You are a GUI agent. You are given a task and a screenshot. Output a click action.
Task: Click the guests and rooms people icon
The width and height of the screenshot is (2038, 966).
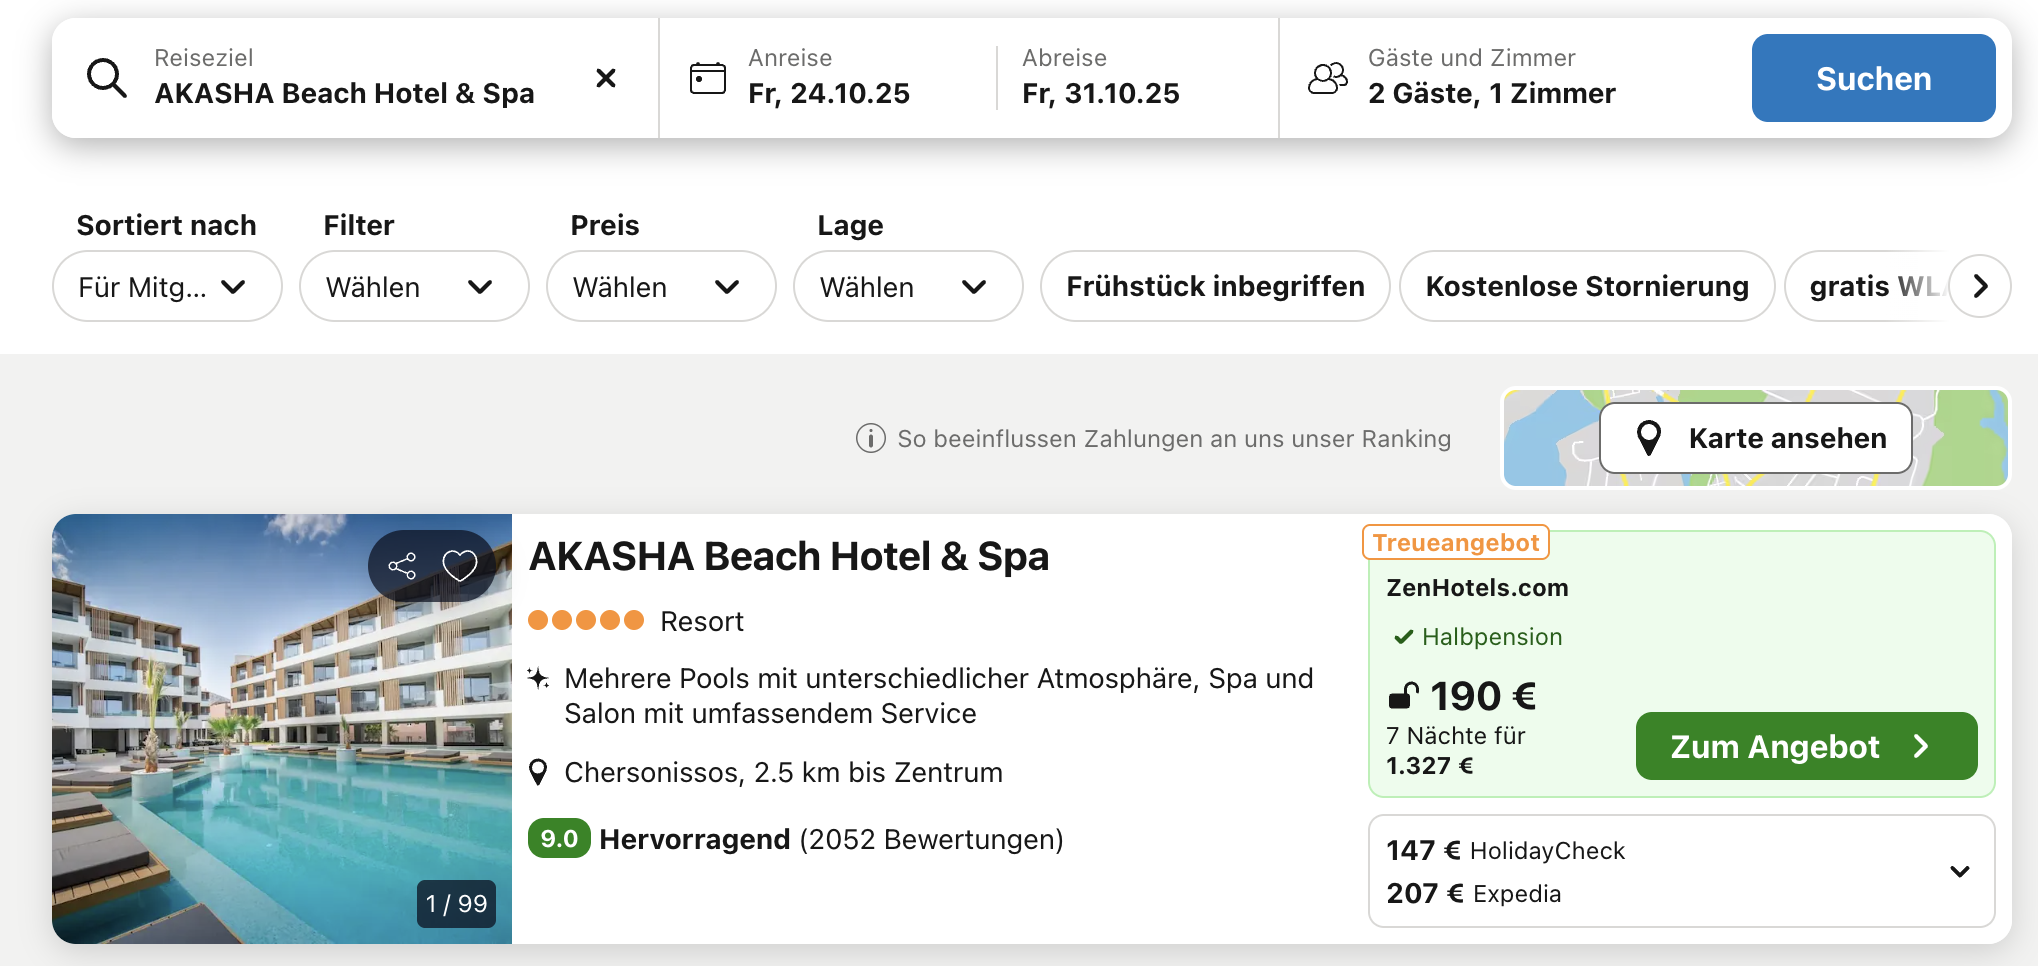1328,78
